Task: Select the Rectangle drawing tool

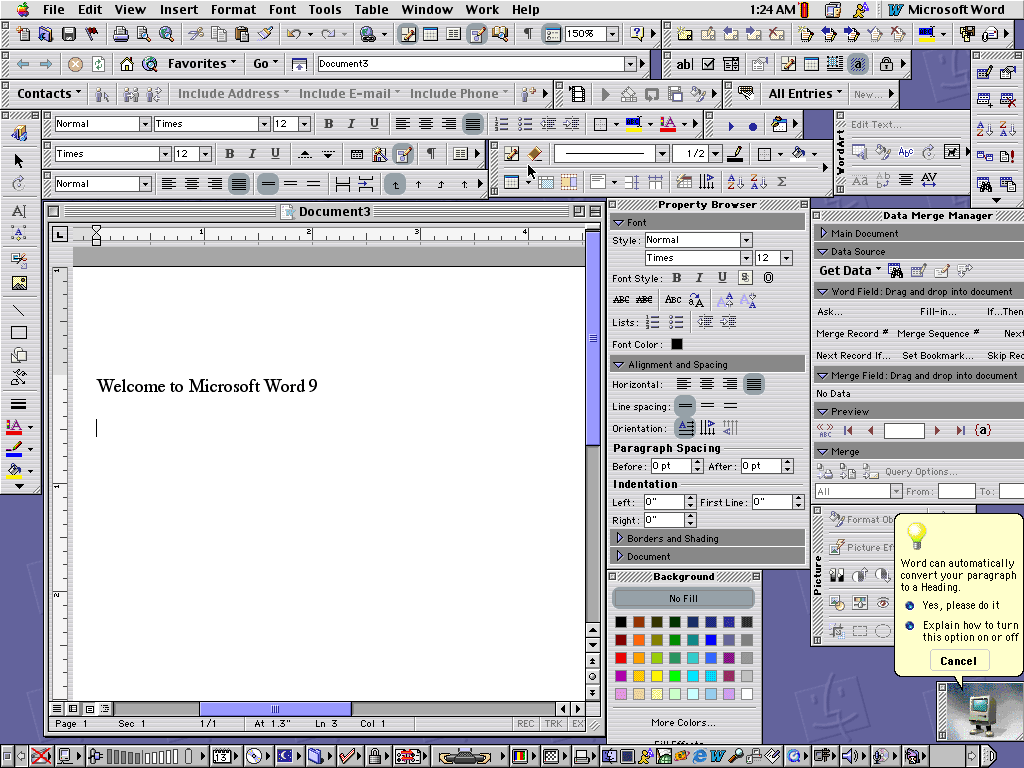Action: 19,333
